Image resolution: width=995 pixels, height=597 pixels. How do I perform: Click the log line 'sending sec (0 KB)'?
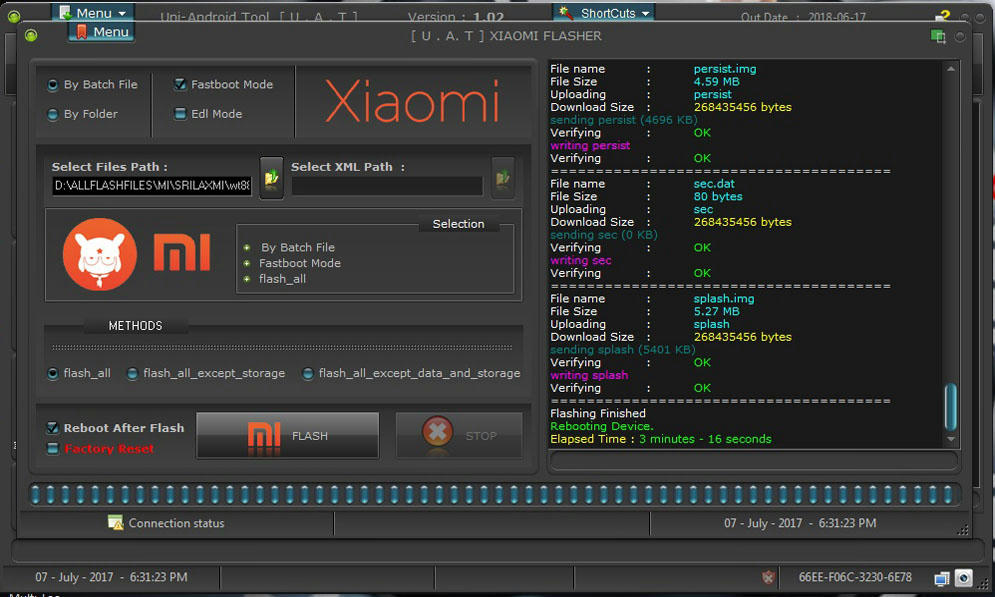(603, 235)
